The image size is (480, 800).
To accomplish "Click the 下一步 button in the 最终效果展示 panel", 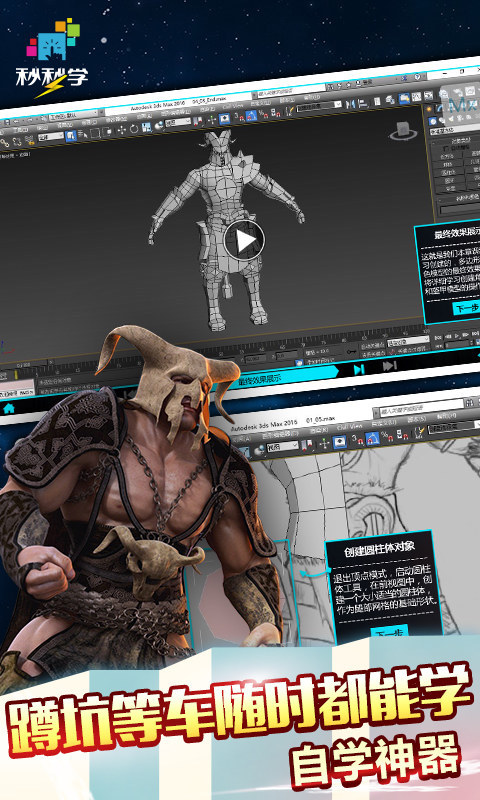I will (x=467, y=309).
